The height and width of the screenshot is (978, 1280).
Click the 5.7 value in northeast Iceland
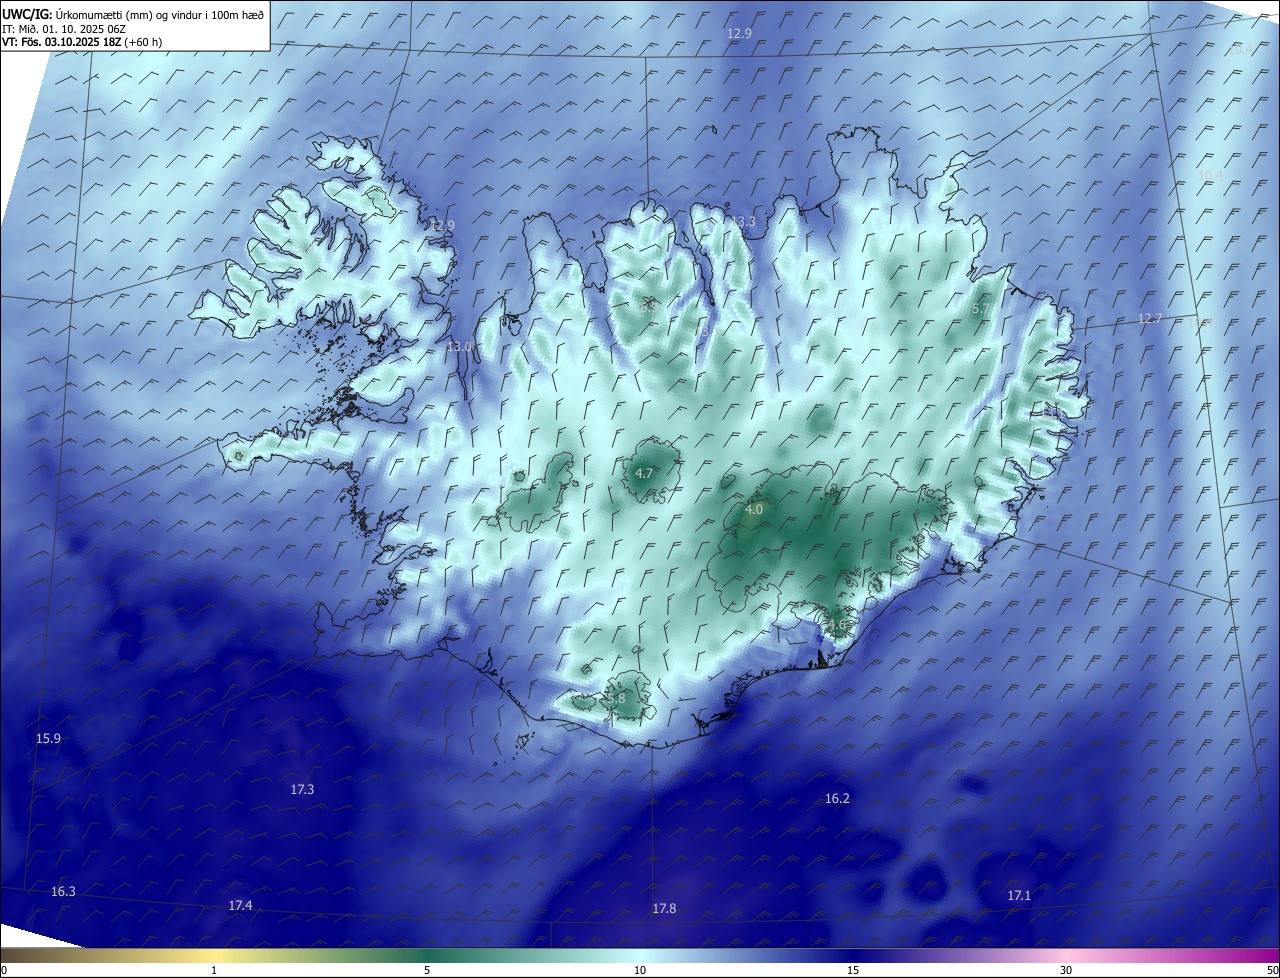pos(981,309)
